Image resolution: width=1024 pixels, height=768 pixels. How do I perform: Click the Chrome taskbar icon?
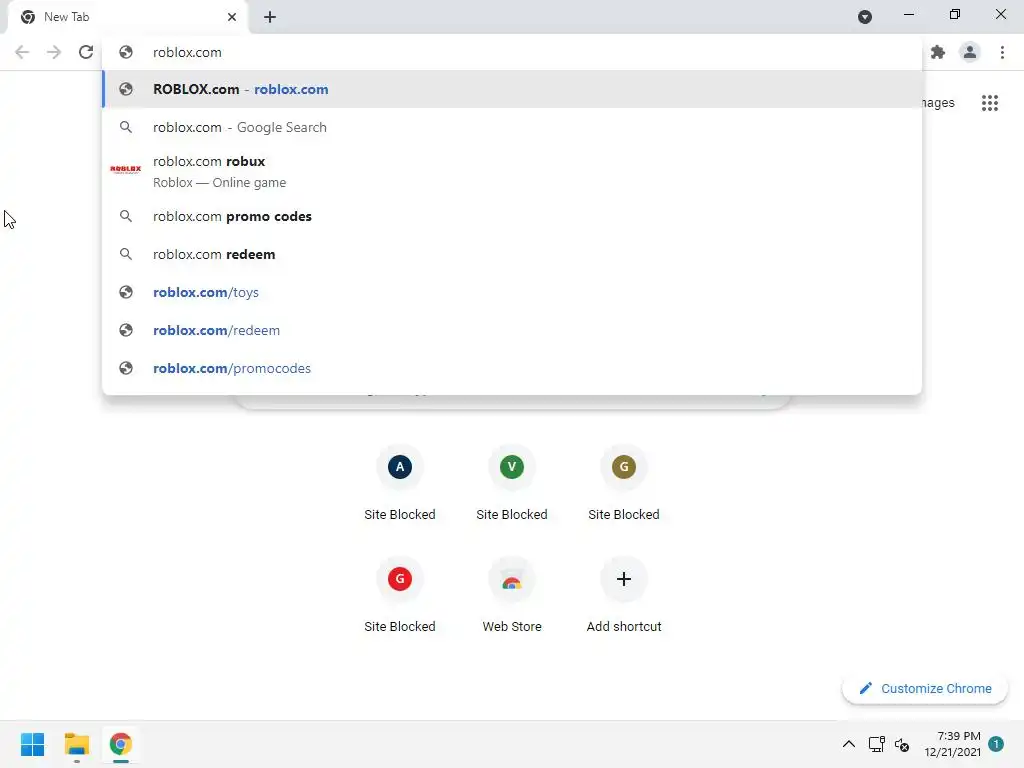tap(121, 744)
